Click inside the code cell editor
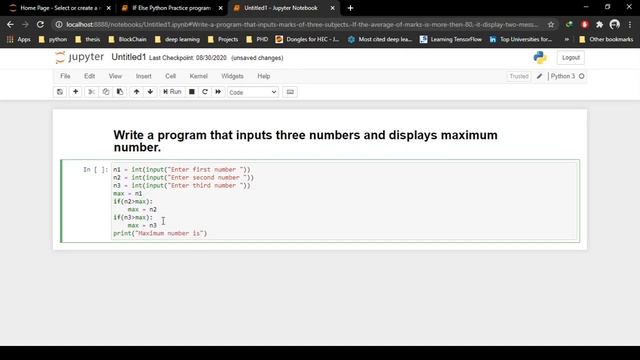640x360 pixels. pyautogui.click(x=344, y=201)
